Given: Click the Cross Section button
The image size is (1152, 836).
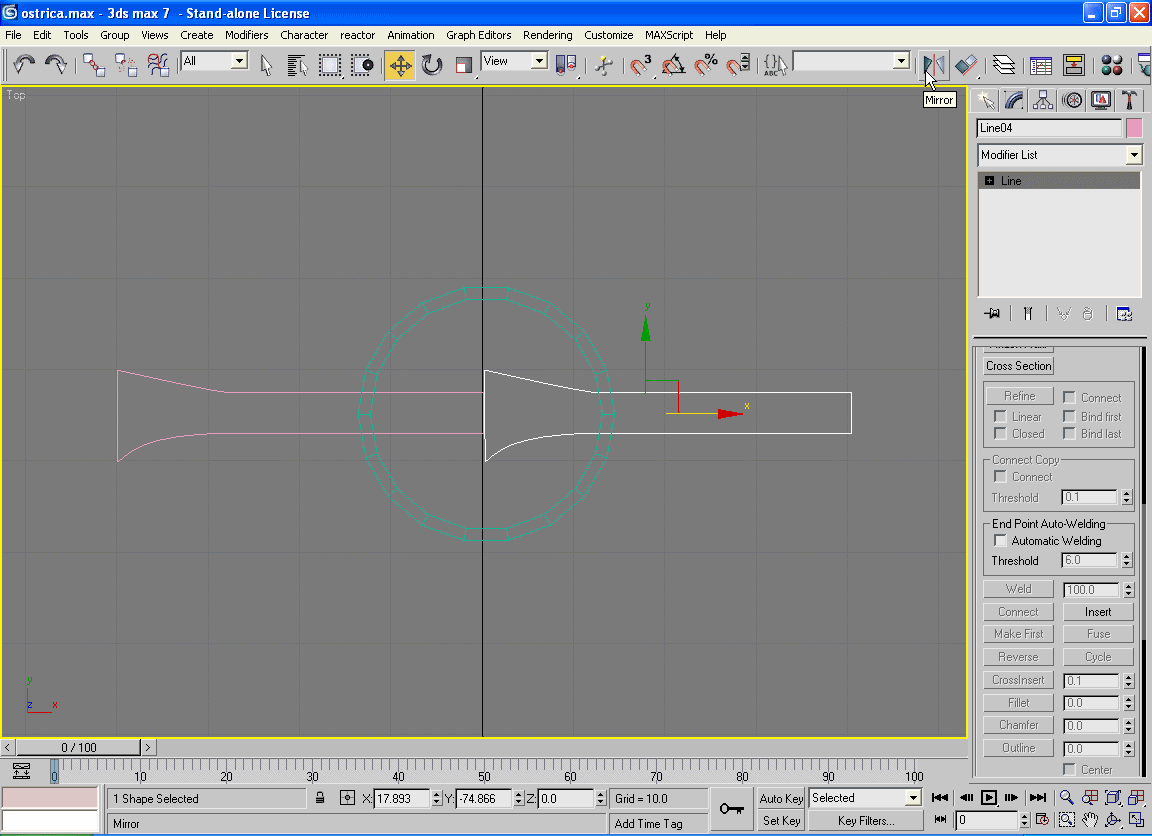Looking at the screenshot, I should coord(1019,366).
